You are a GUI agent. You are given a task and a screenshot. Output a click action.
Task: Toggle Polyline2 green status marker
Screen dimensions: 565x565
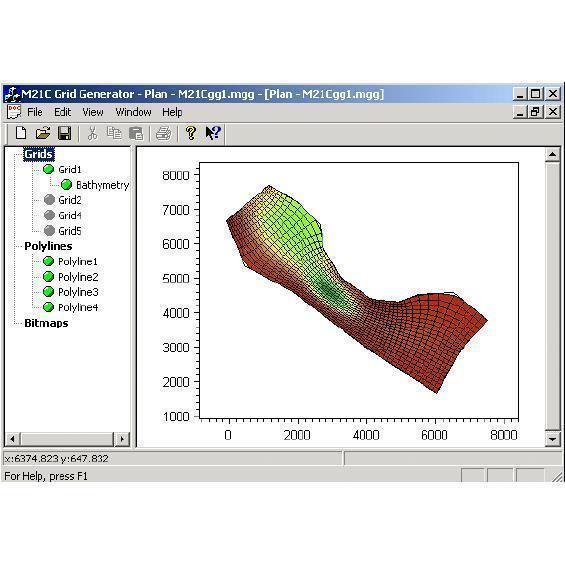coord(48,276)
